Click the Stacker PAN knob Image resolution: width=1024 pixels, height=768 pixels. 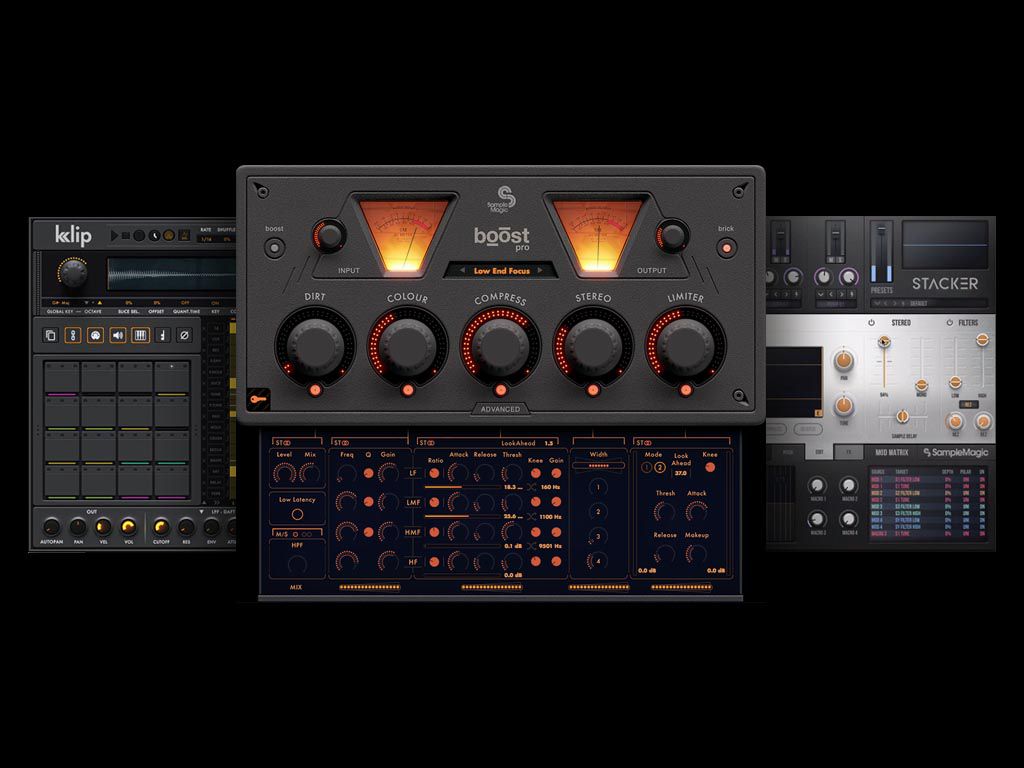point(844,360)
